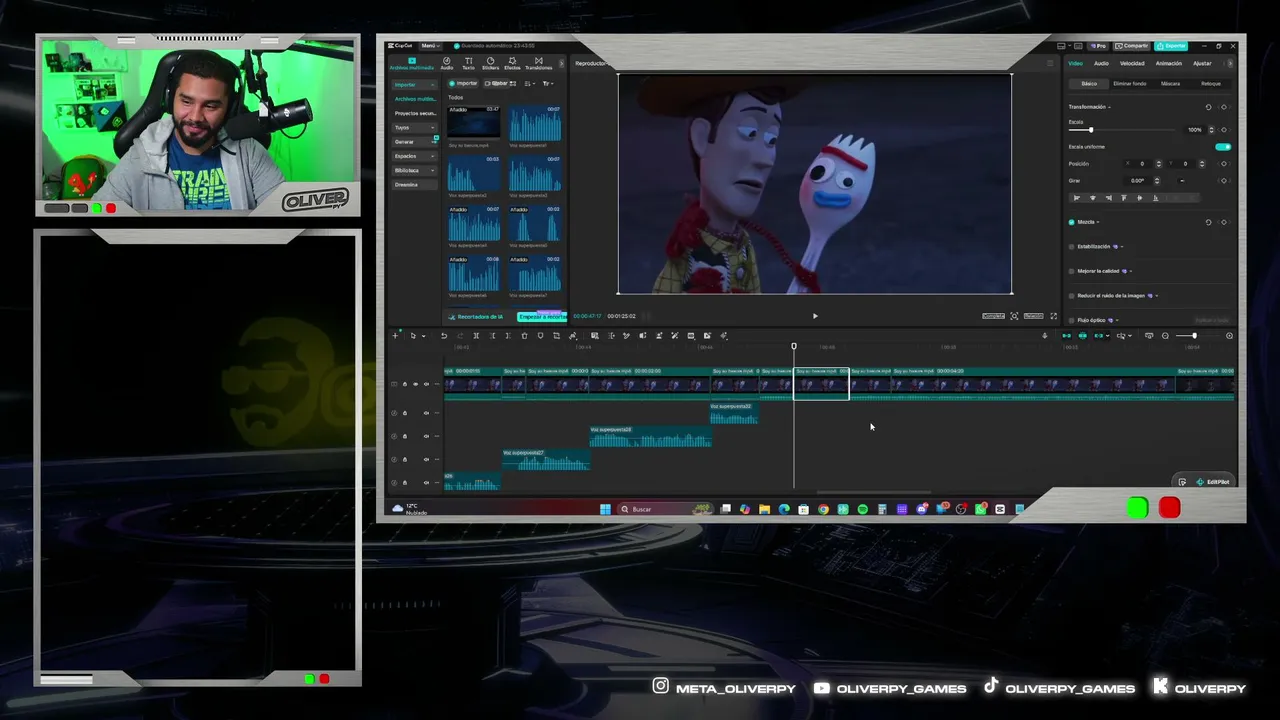Click the focus frame icon under preview
The height and width of the screenshot is (720, 1280).
[x=1014, y=316]
